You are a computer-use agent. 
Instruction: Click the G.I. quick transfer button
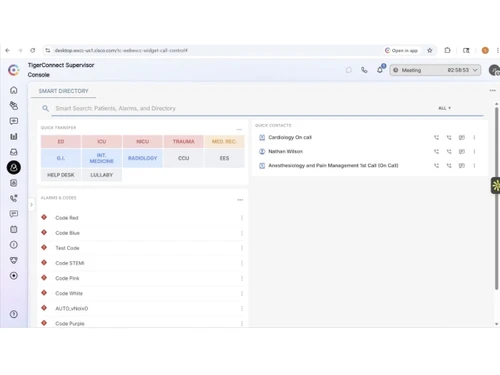pyautogui.click(x=61, y=158)
